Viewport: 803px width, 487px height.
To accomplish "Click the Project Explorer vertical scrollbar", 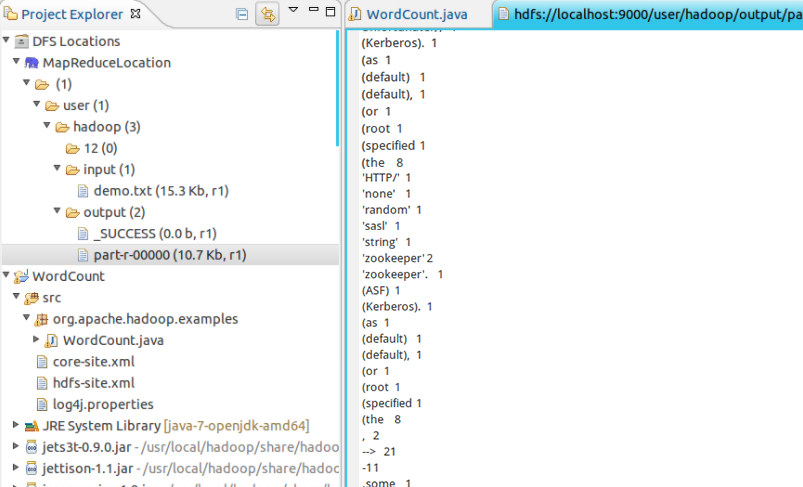I will click(337, 88).
